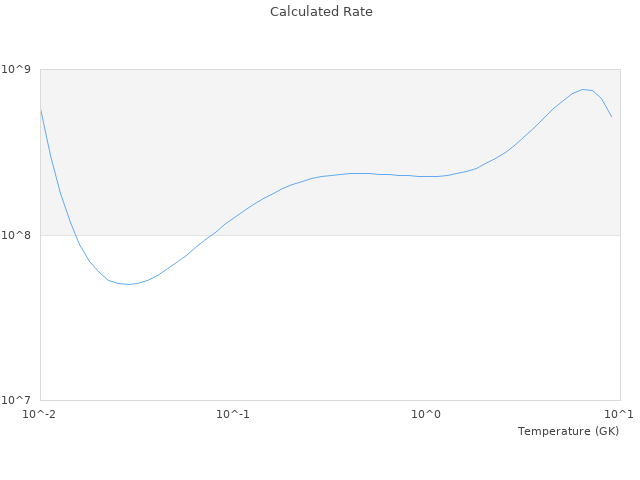This screenshot has height=480, width=640.
Task: Click the curve's lowest minimum point
Action: (128, 284)
